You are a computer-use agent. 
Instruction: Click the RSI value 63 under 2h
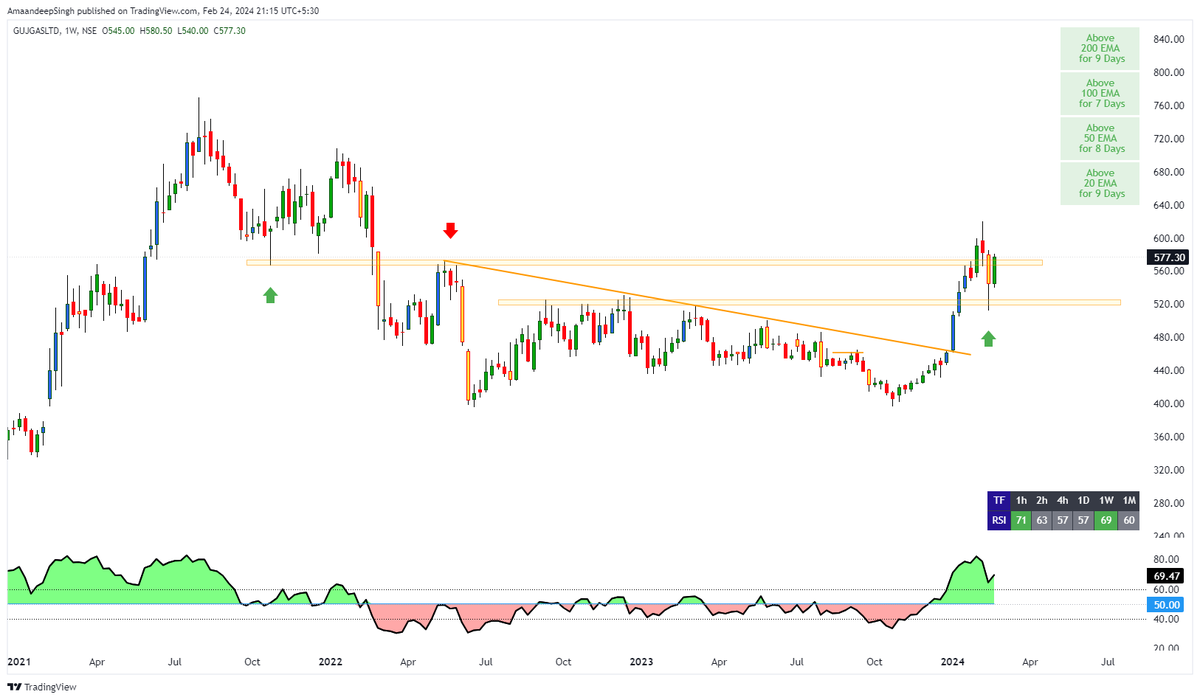[1042, 520]
